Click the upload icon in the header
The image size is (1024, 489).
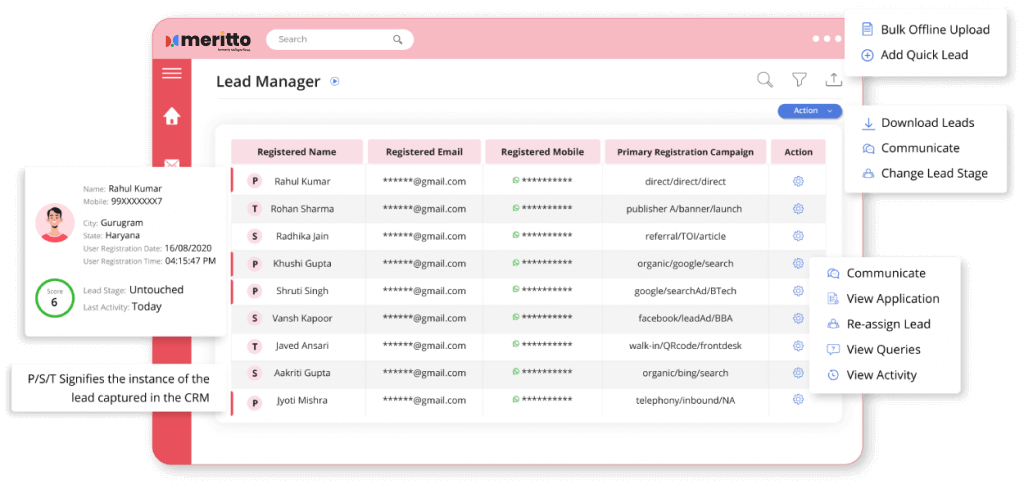pyautogui.click(x=832, y=80)
